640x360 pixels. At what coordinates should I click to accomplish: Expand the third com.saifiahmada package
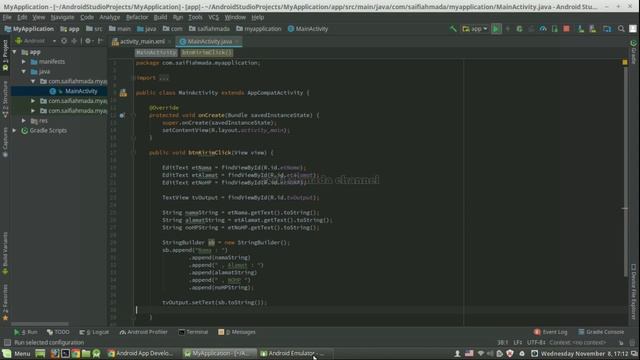(33, 111)
